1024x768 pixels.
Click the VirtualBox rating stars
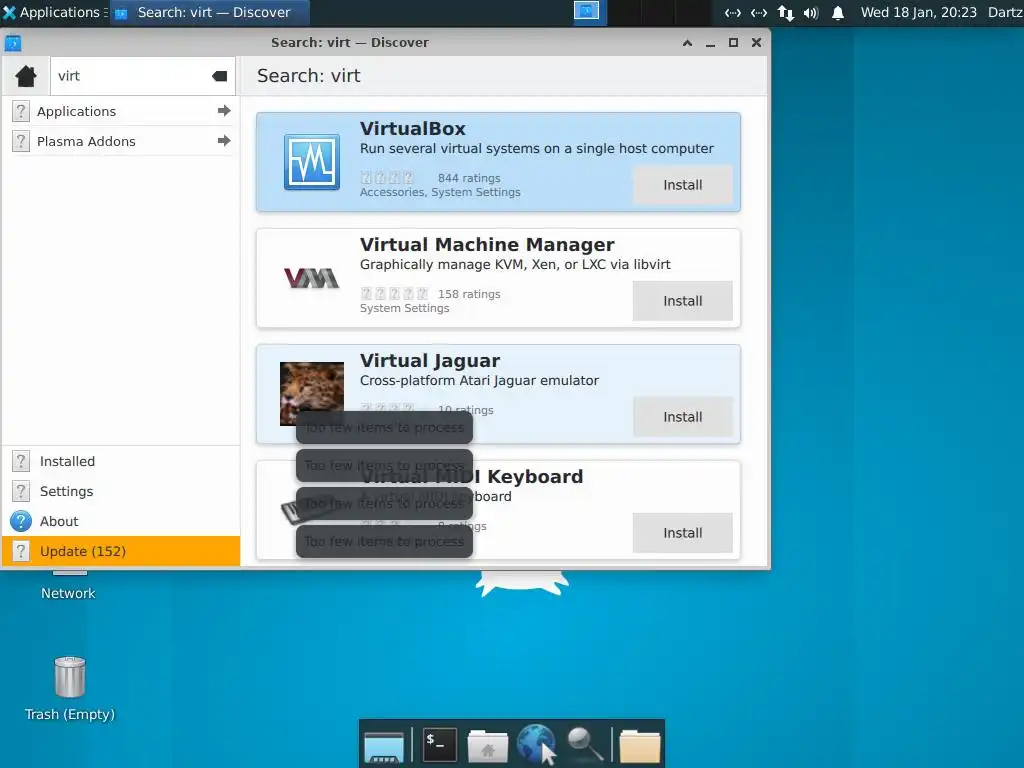(x=387, y=178)
